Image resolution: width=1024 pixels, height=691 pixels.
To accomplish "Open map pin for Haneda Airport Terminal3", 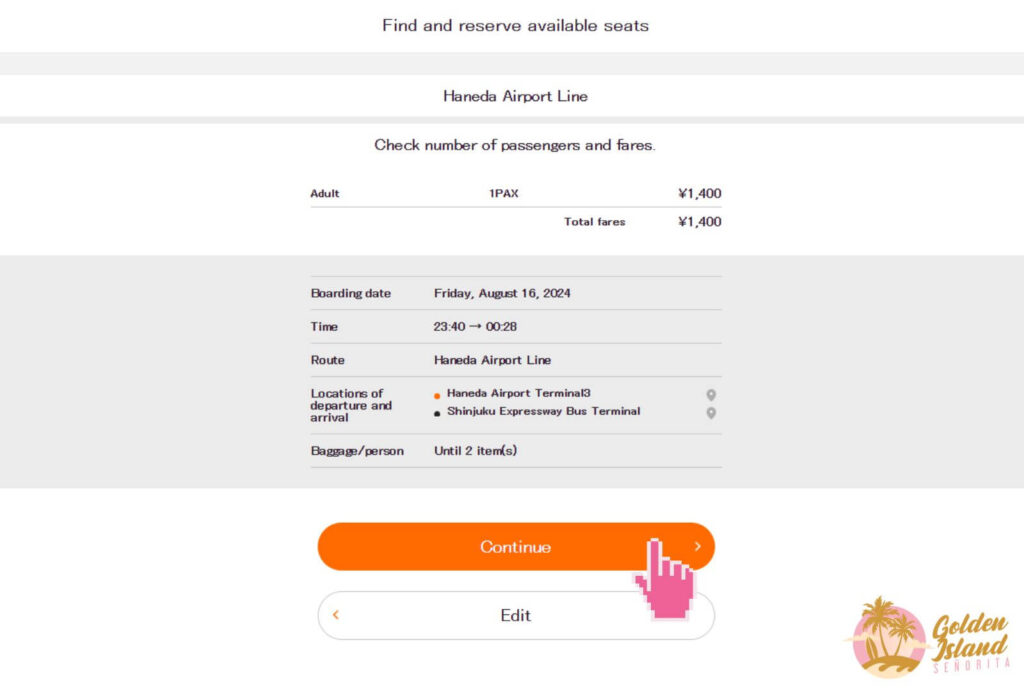I will click(711, 395).
